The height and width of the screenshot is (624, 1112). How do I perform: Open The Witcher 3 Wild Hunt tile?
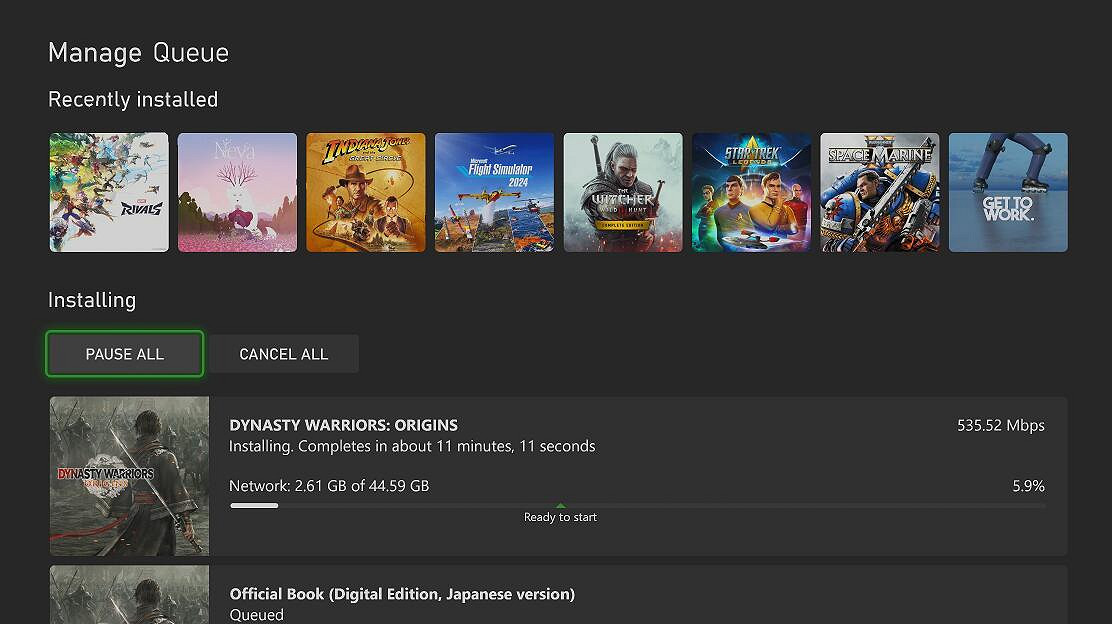622,192
